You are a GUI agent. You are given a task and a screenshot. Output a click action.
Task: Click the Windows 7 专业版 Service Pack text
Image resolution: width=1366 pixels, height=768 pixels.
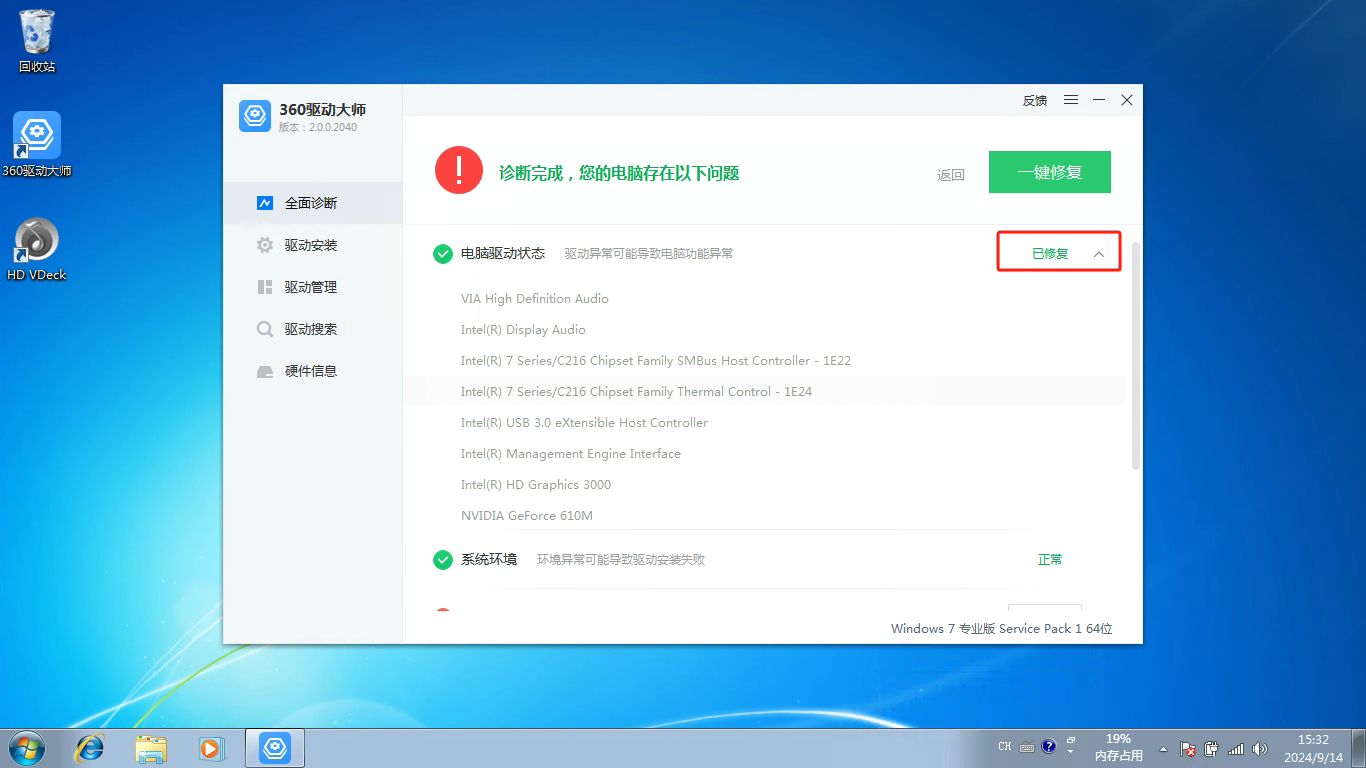tap(1002, 629)
